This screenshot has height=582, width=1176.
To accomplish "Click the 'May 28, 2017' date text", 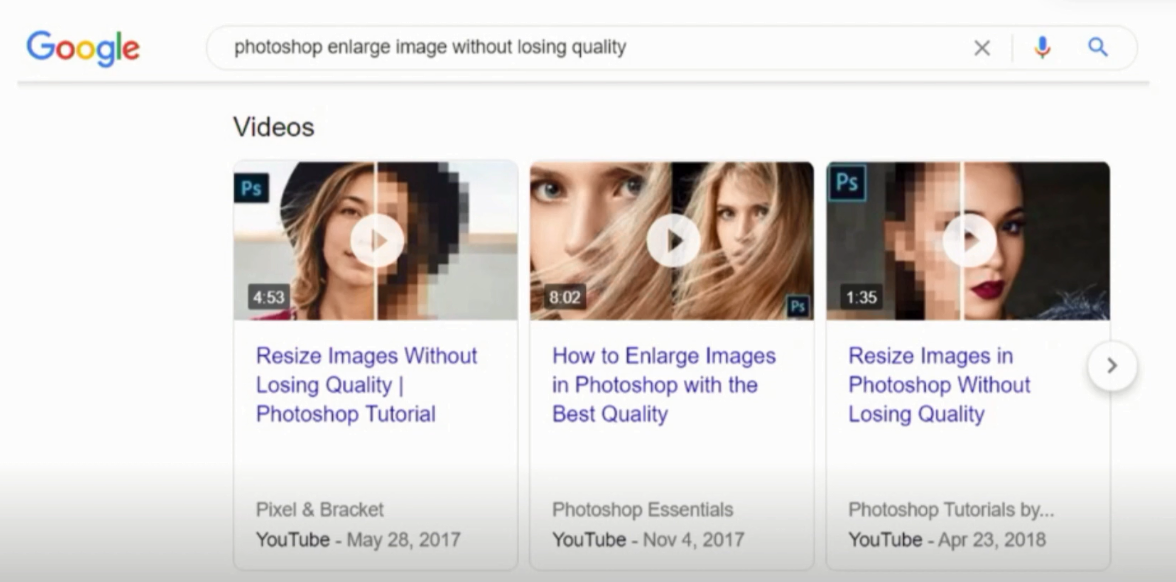I will pyautogui.click(x=404, y=539).
